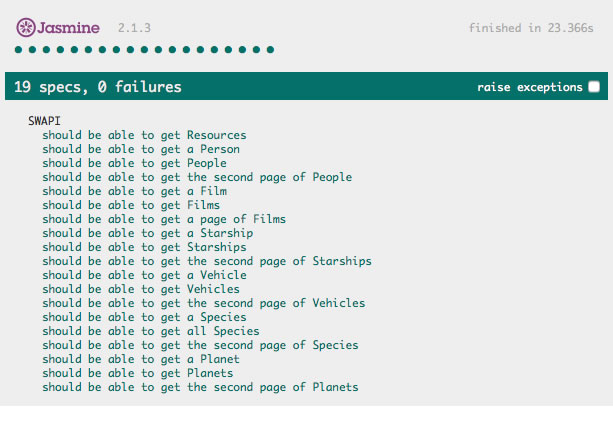This screenshot has width=613, height=434.
Task: Select 'should be able to get a Person'
Action: click(x=141, y=149)
